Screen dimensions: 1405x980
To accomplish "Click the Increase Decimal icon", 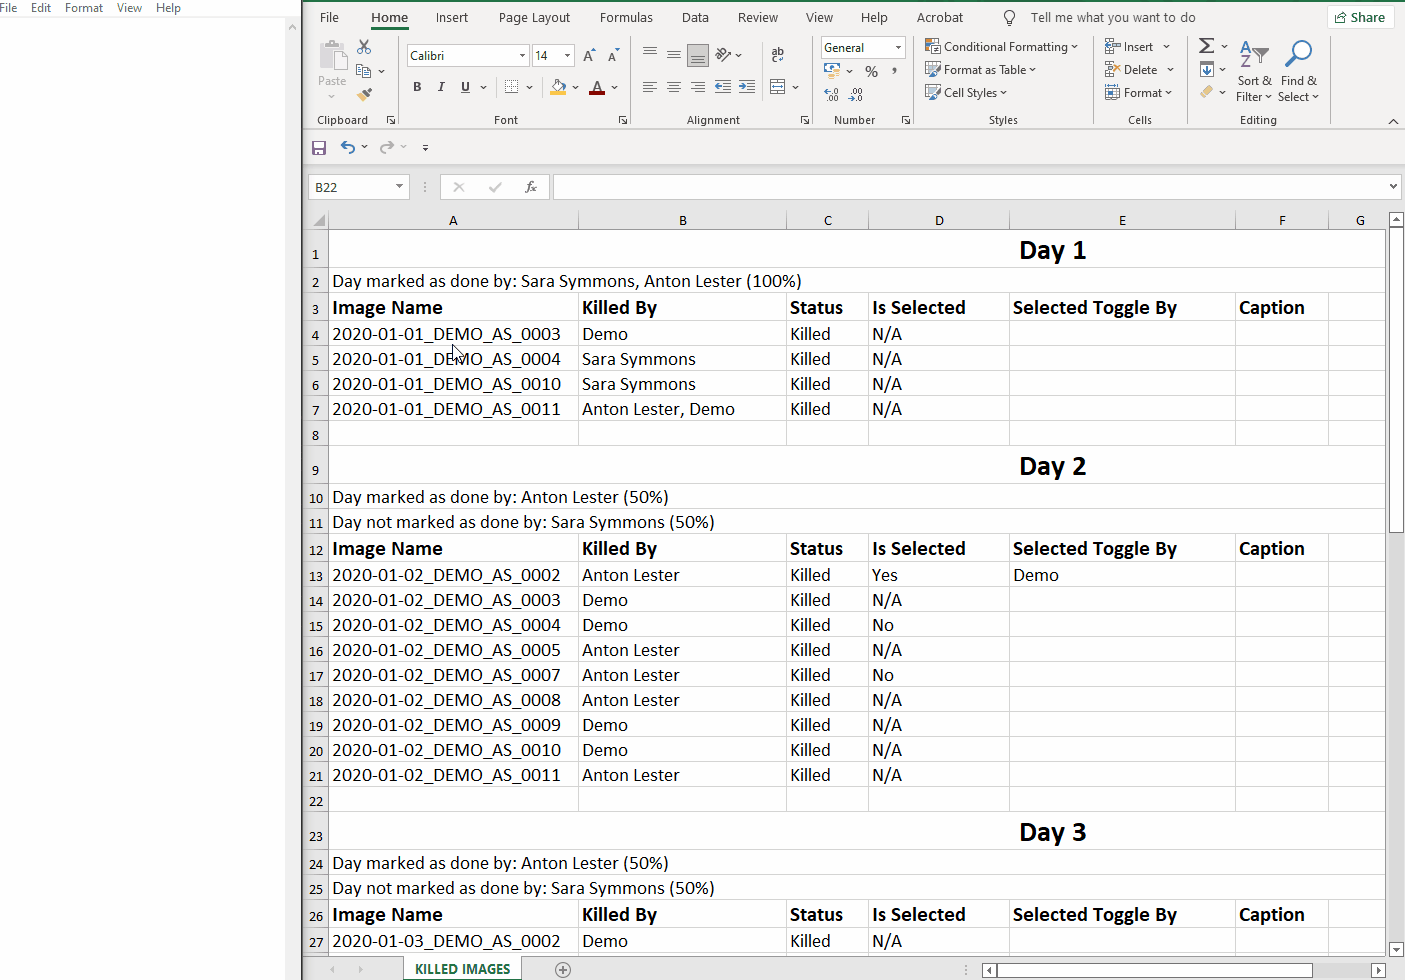I will [x=831, y=94].
